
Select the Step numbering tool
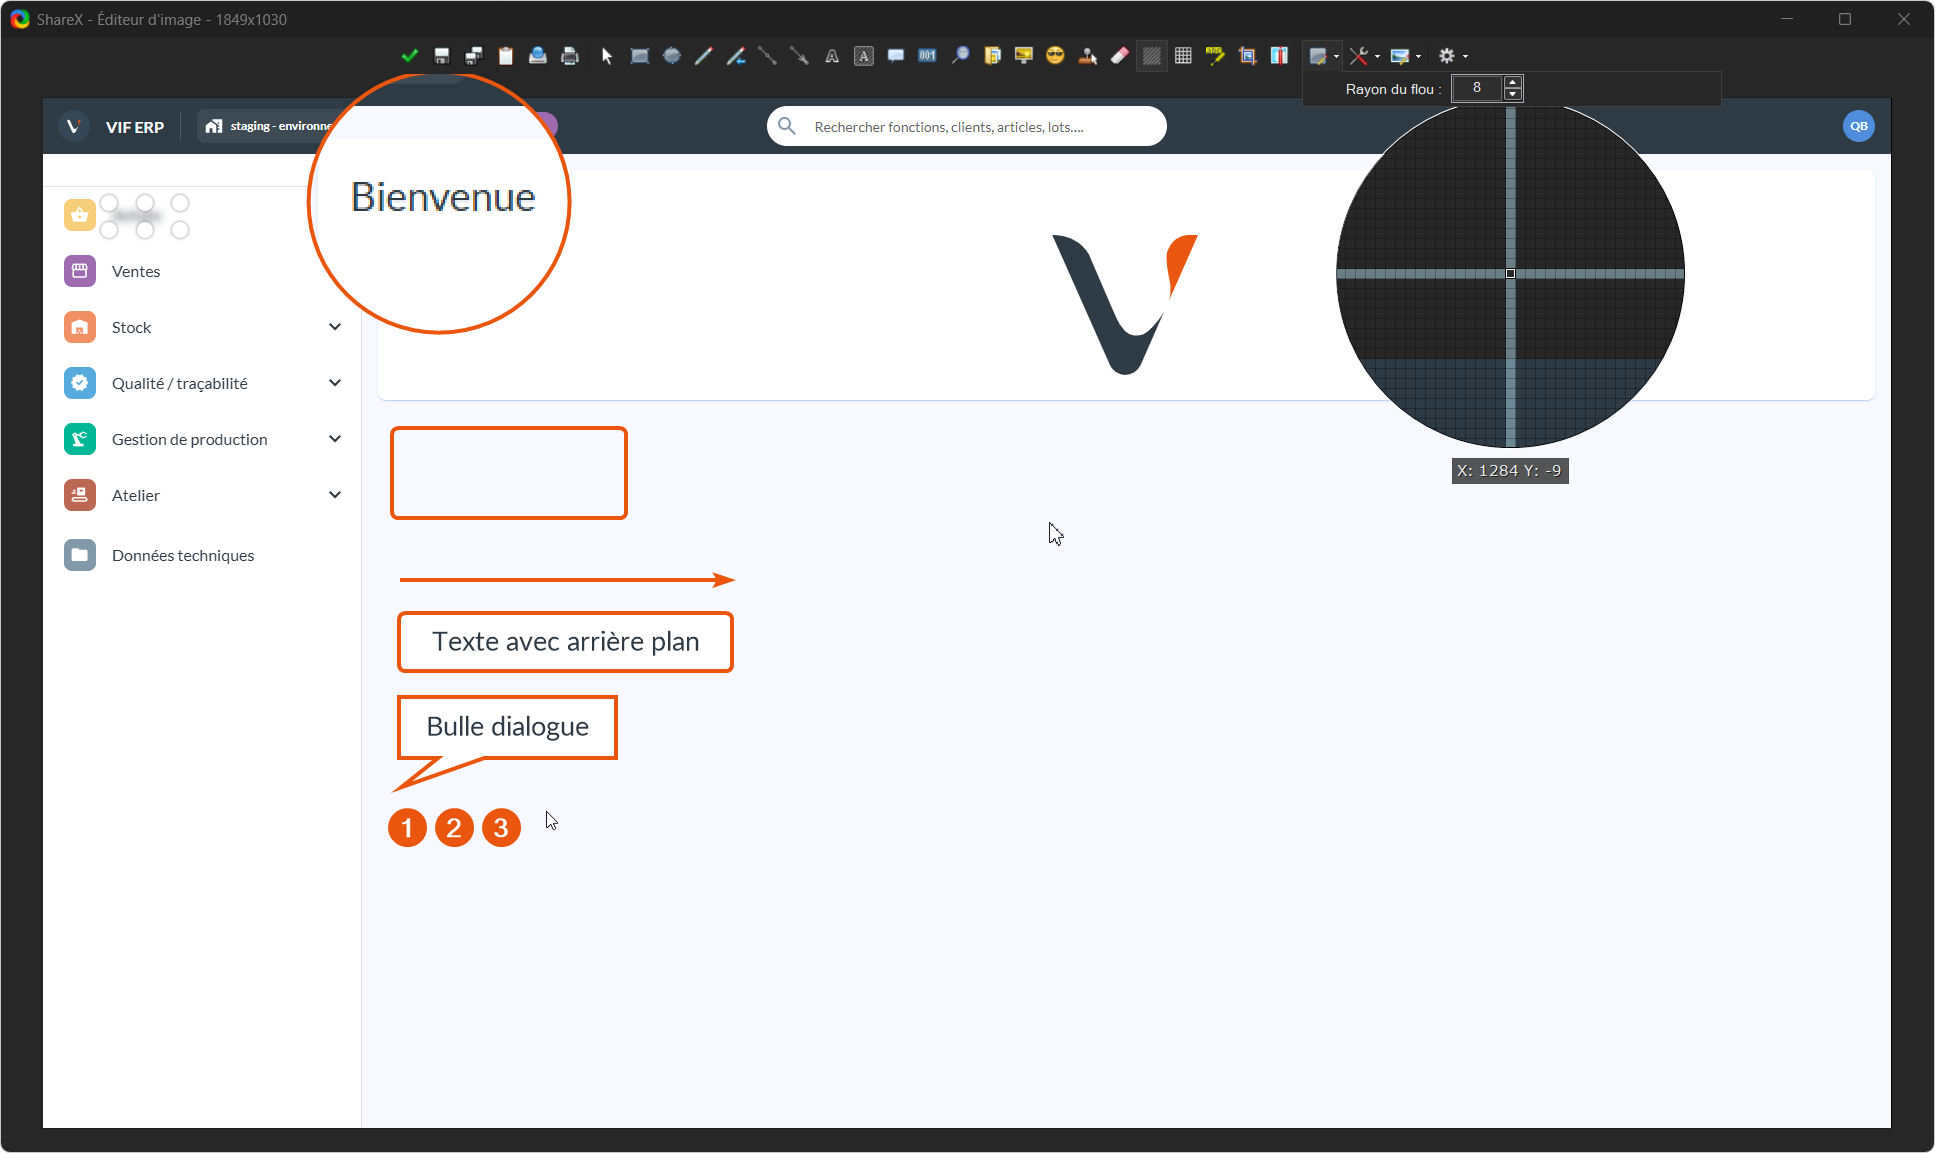(928, 56)
